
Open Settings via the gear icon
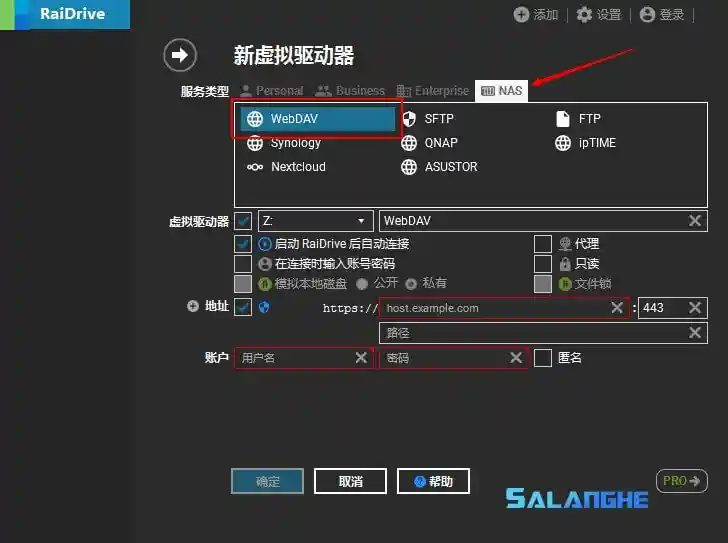pos(584,14)
